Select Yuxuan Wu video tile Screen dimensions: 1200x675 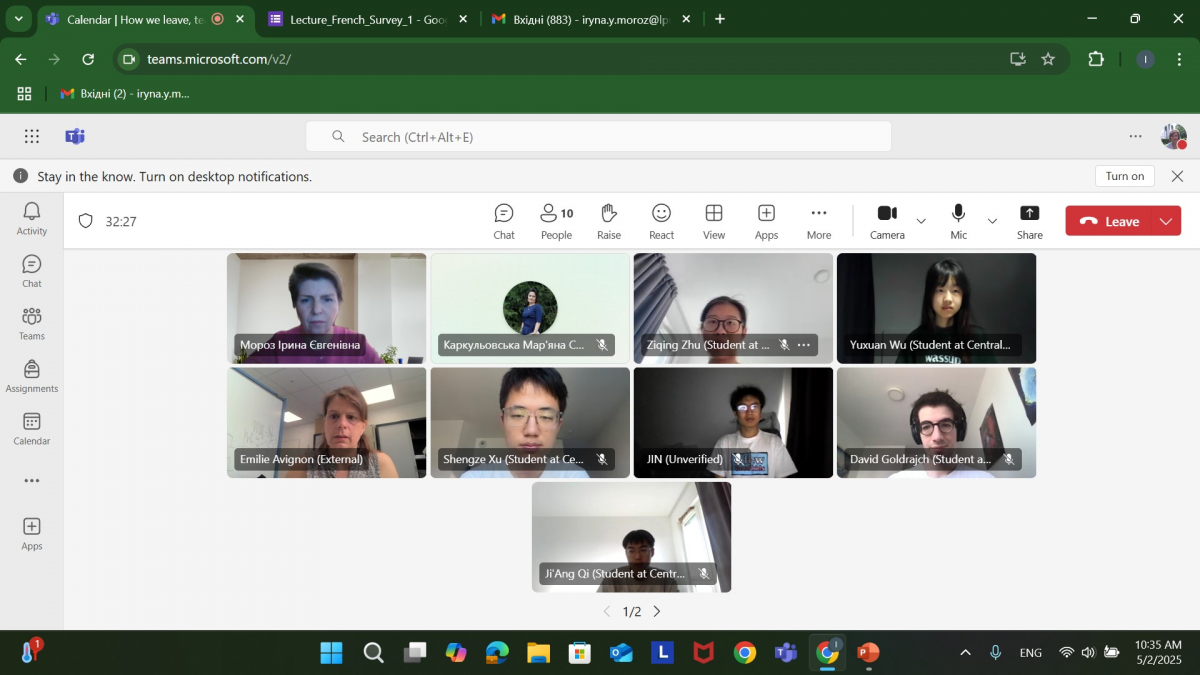936,308
